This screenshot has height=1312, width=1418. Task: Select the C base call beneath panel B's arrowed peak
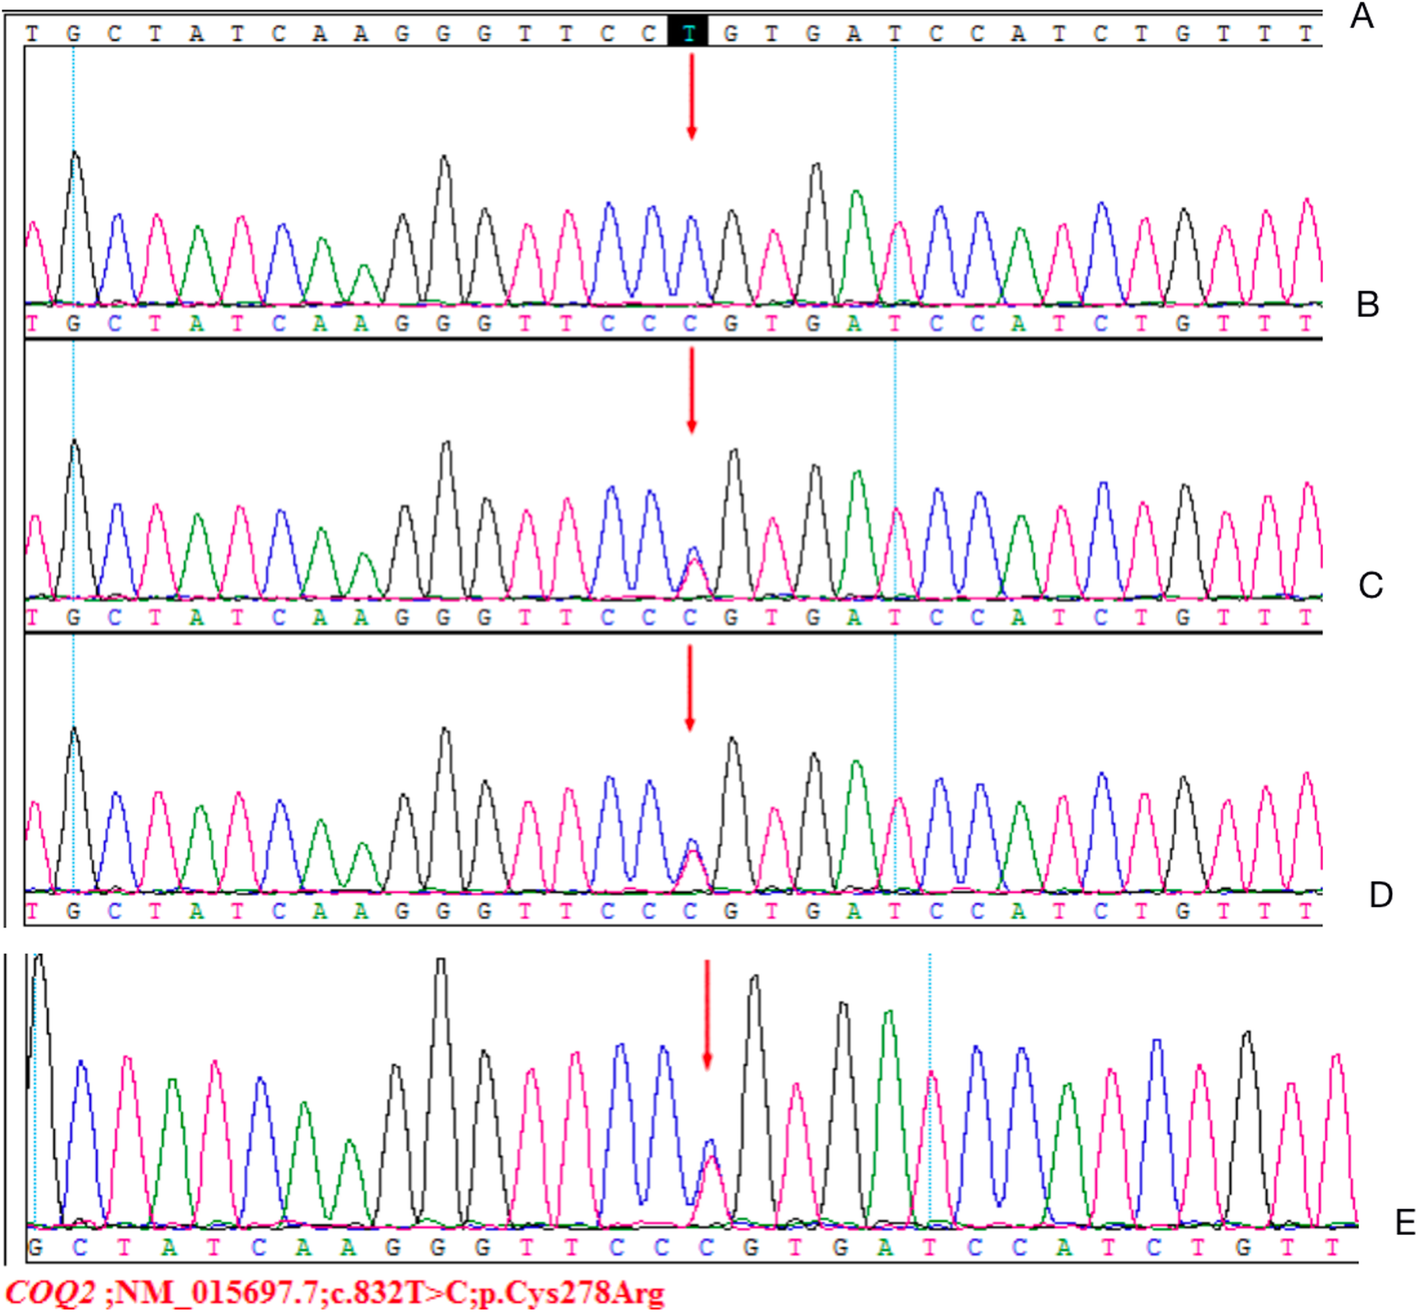689,324
